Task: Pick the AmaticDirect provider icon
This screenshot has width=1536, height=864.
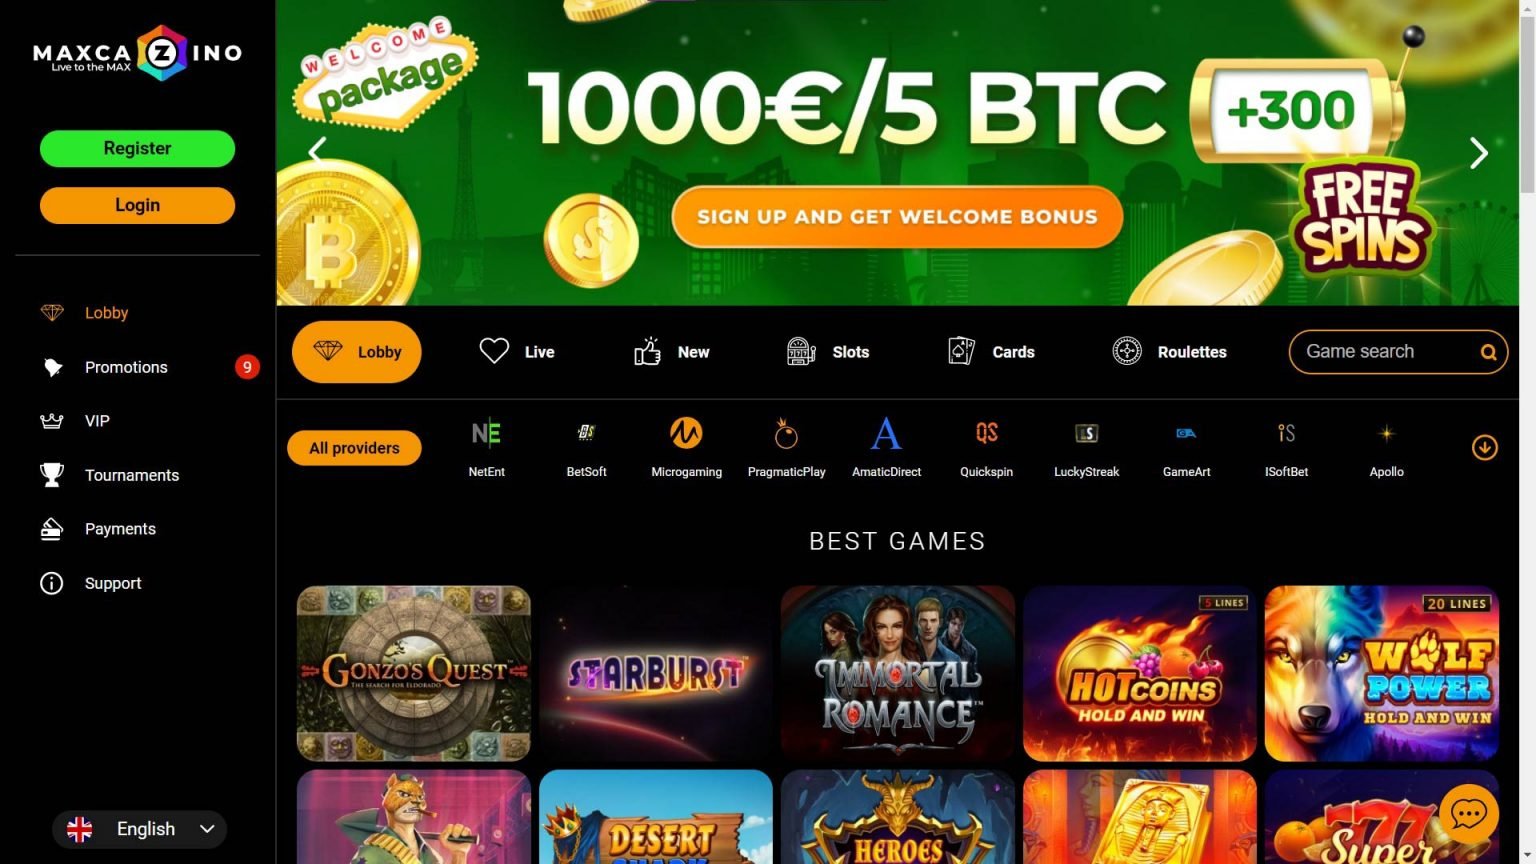Action: [x=886, y=433]
